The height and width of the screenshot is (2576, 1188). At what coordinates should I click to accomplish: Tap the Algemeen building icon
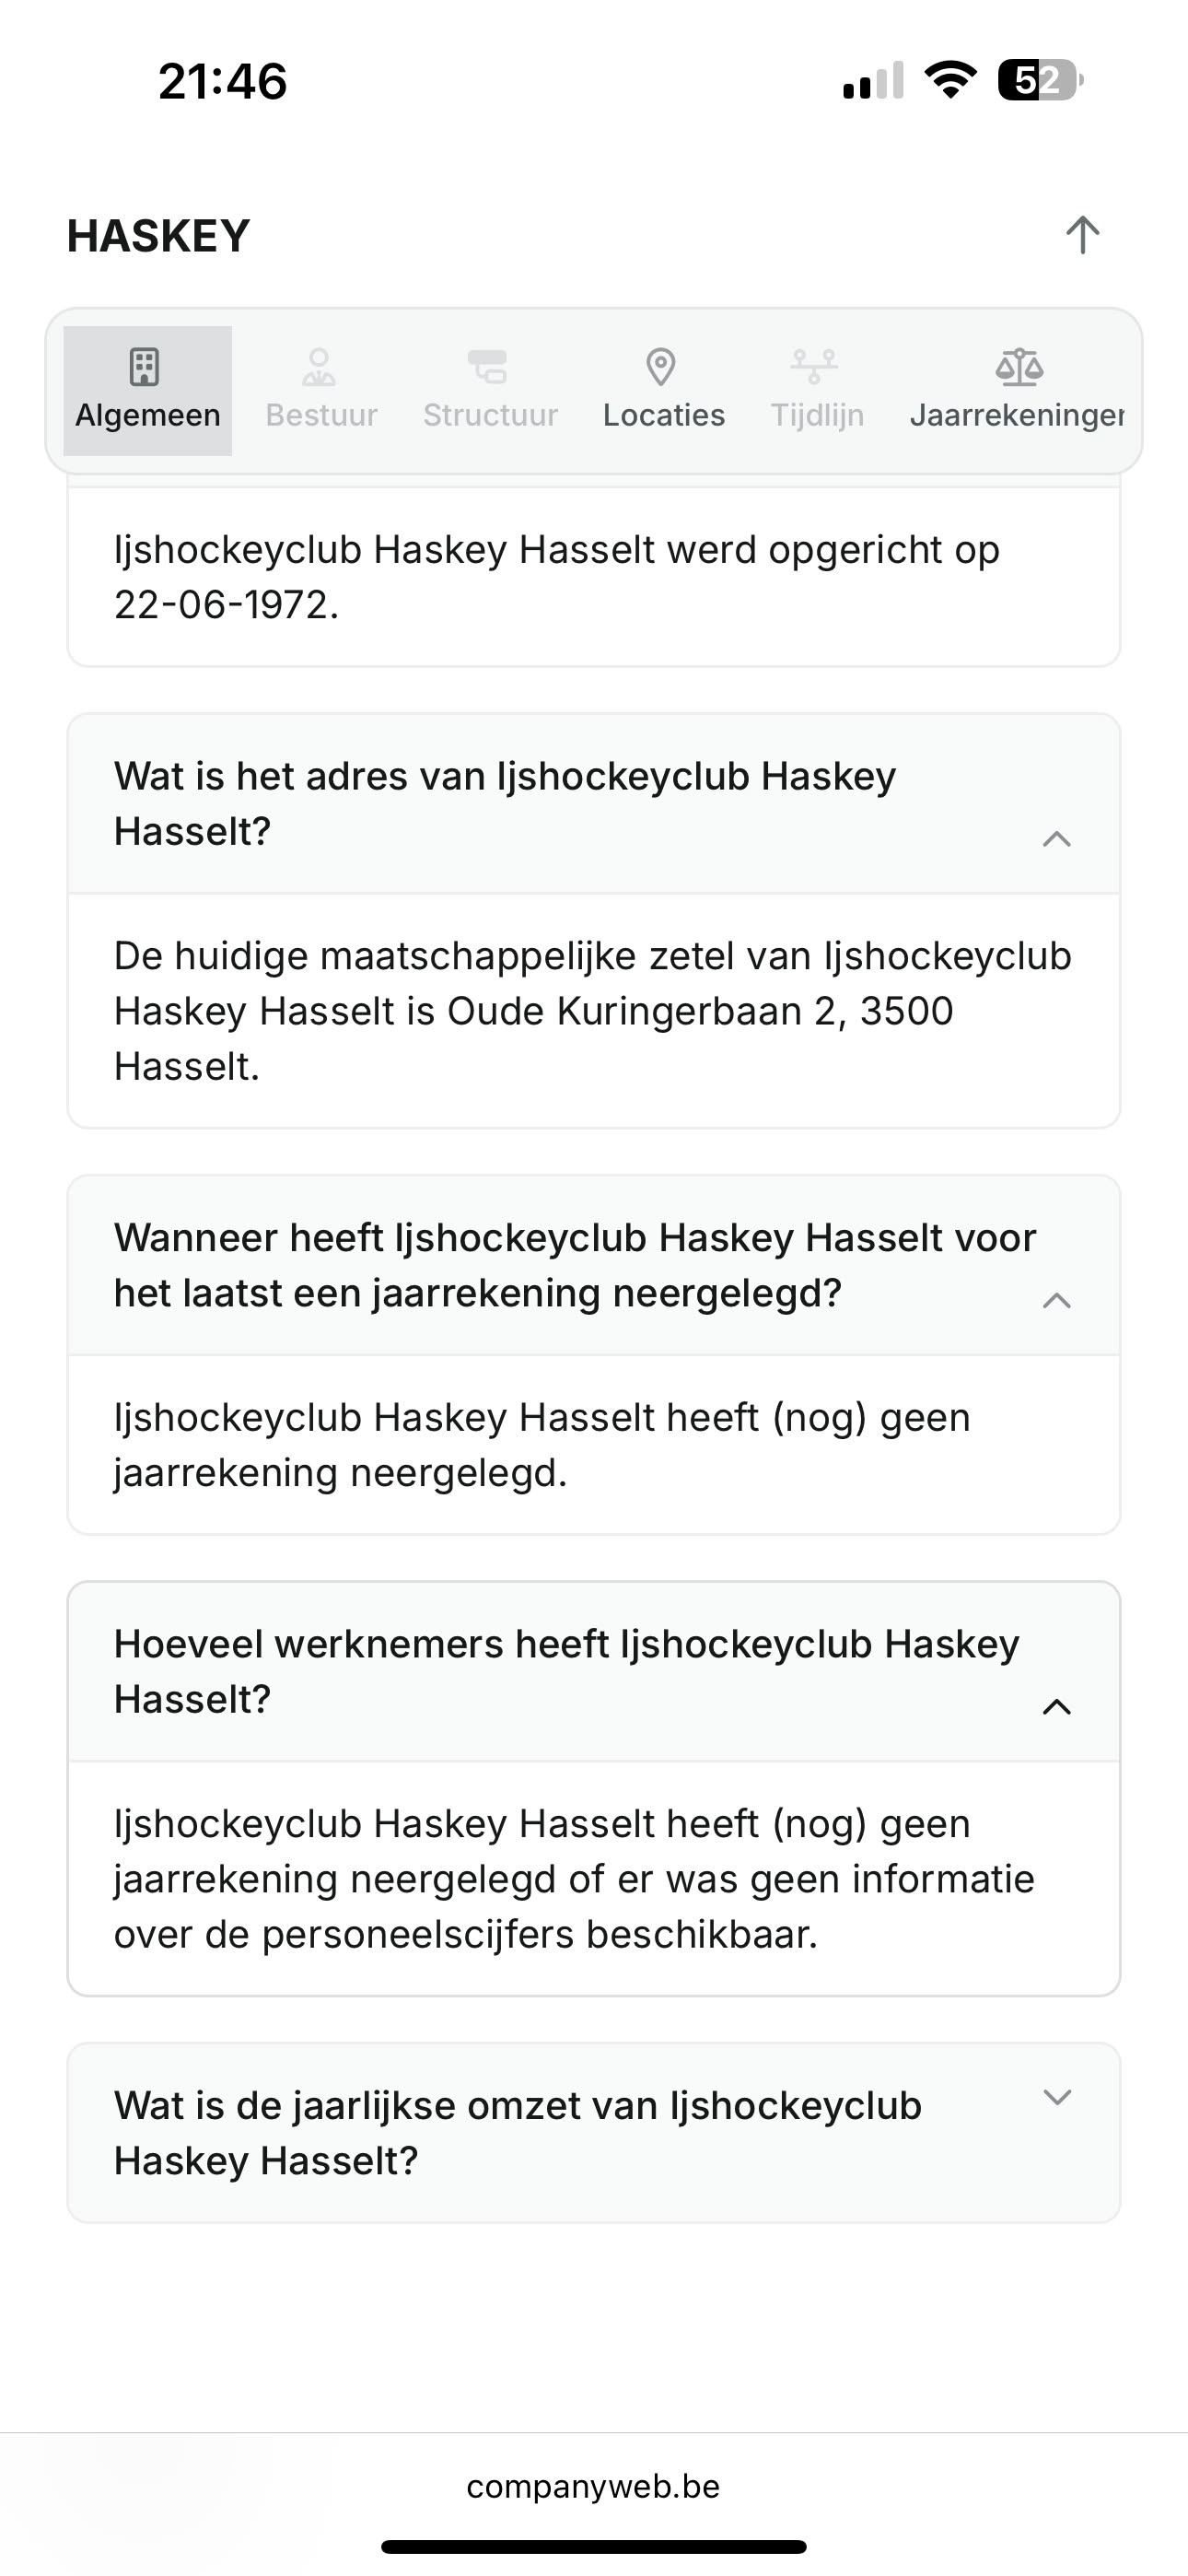[x=145, y=367]
